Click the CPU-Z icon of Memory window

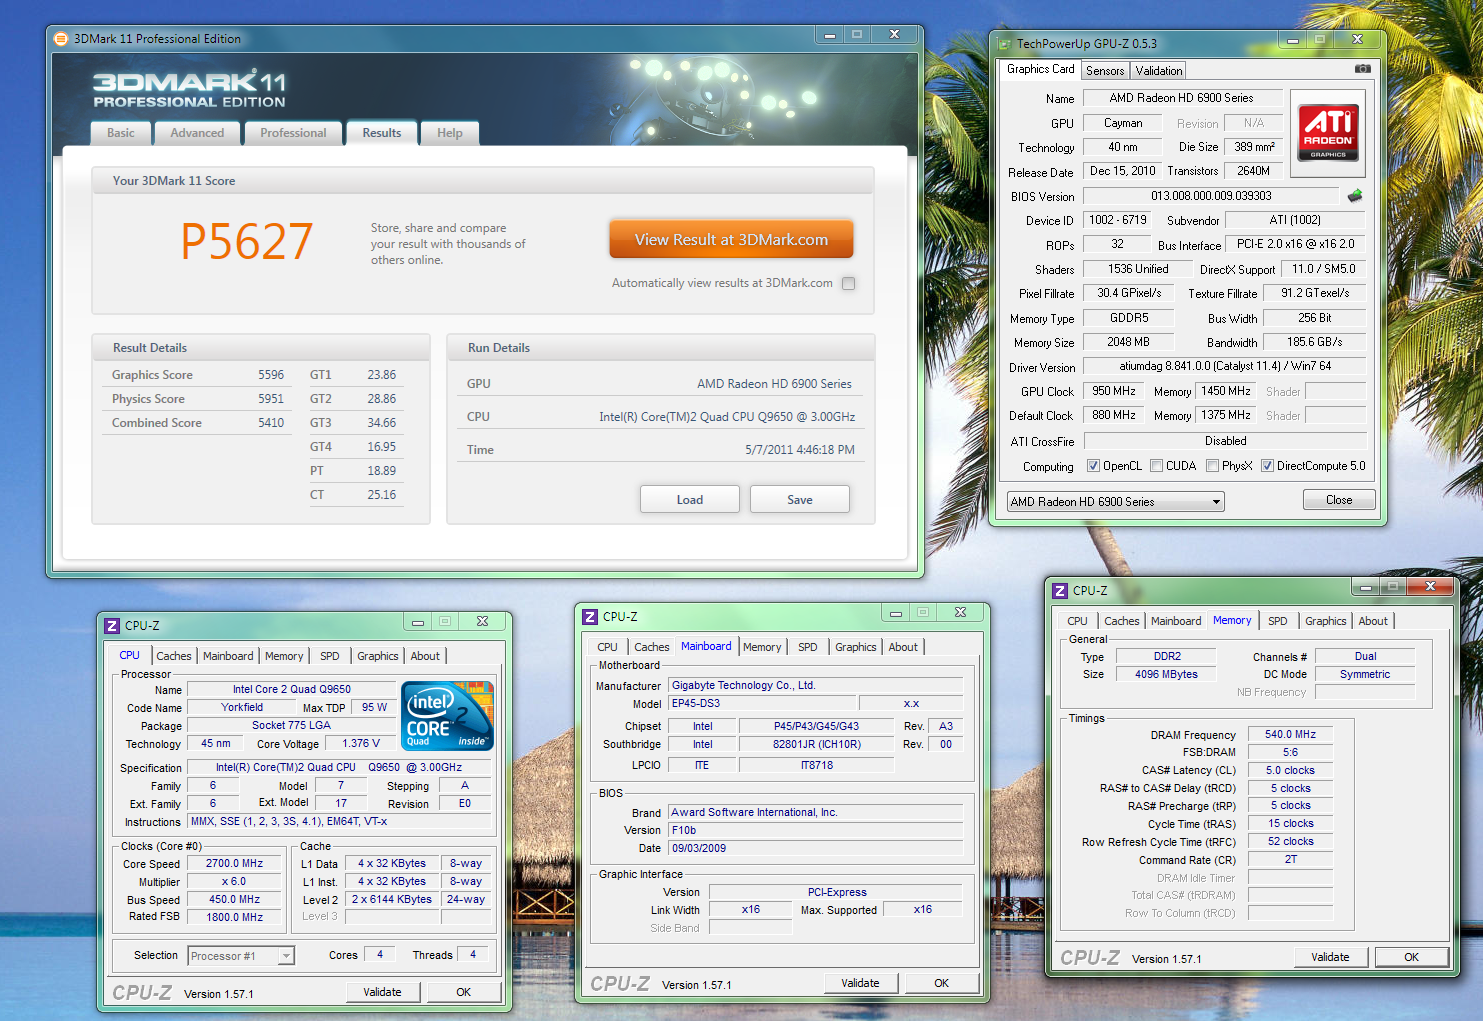(x=1060, y=590)
